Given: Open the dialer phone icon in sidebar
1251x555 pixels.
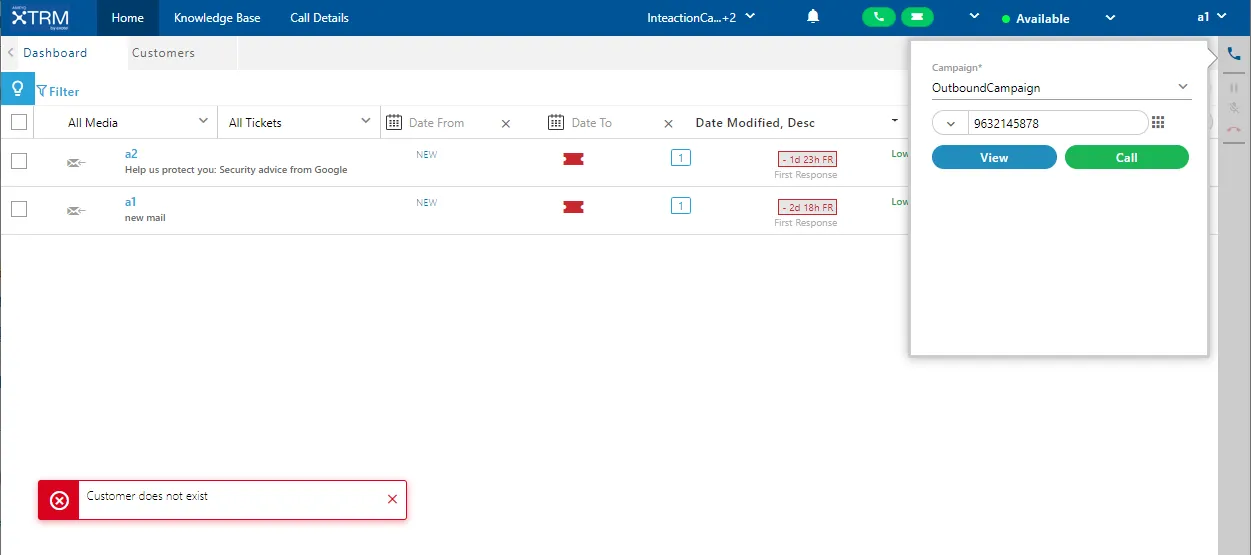Looking at the screenshot, I should point(1234,54).
